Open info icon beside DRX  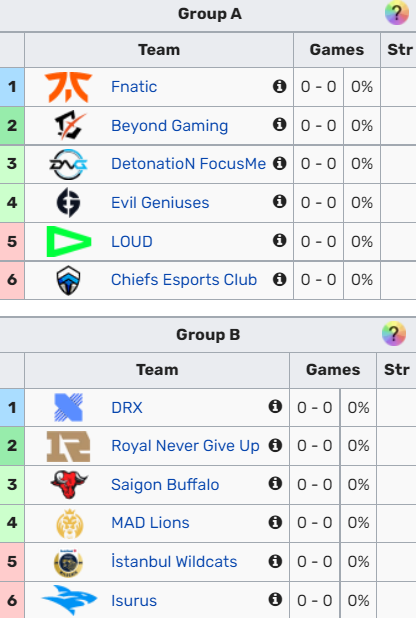pos(275,406)
